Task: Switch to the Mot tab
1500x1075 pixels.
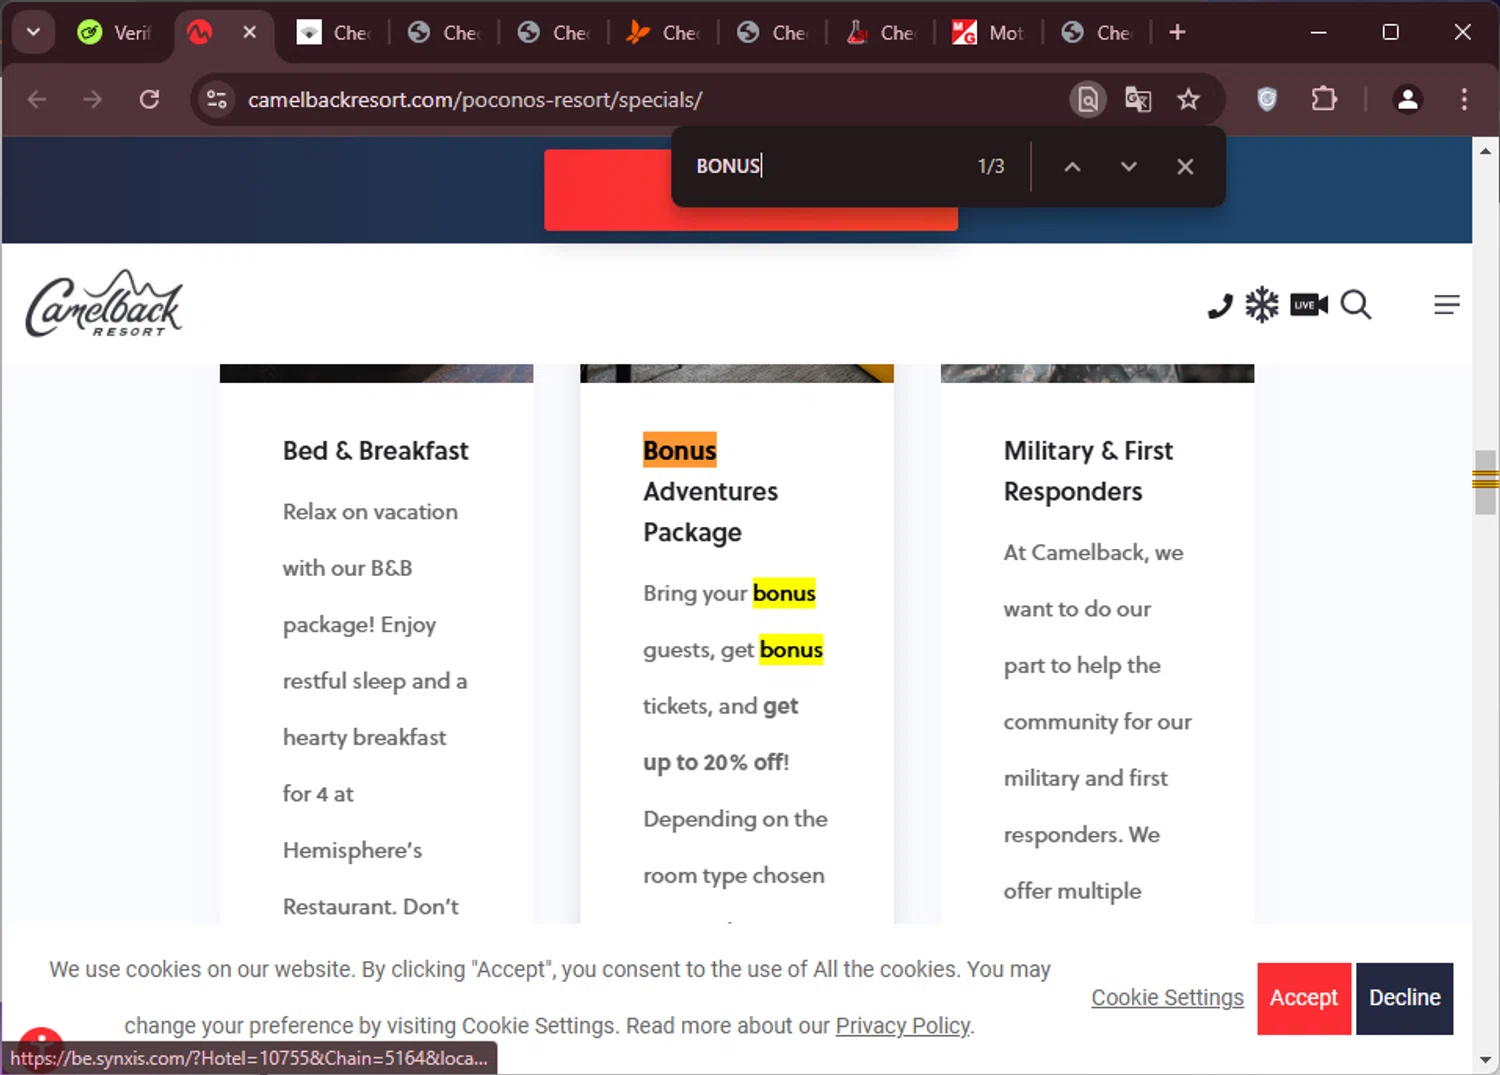Action: [x=987, y=33]
